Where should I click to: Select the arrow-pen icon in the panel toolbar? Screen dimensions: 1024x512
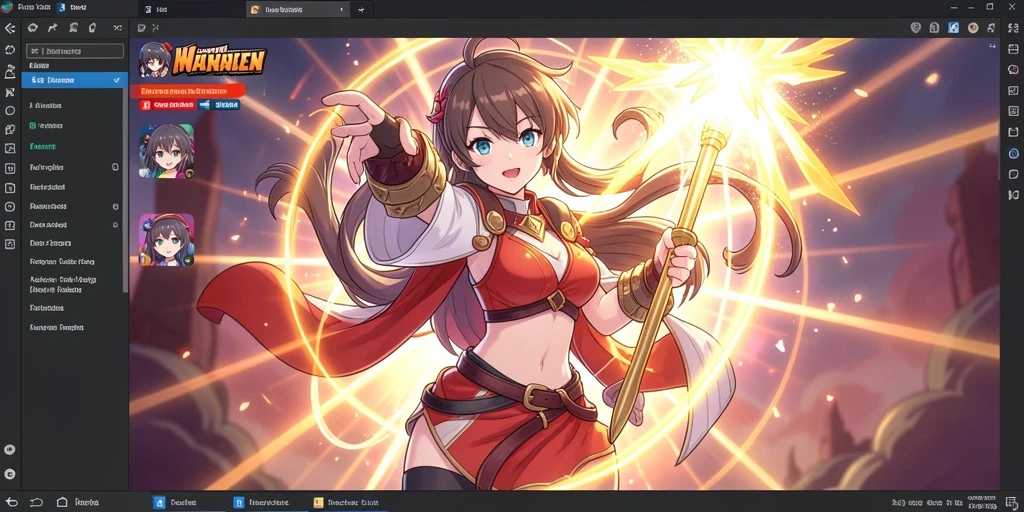[x=53, y=28]
